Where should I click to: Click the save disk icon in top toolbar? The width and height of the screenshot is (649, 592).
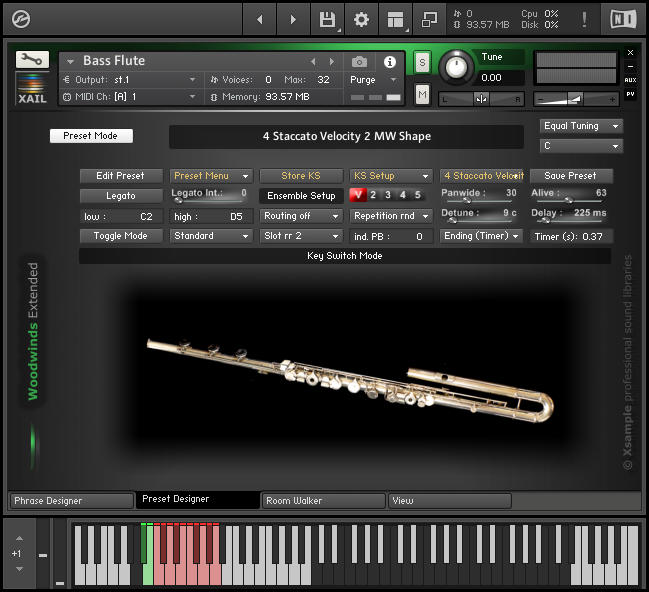tap(327, 19)
